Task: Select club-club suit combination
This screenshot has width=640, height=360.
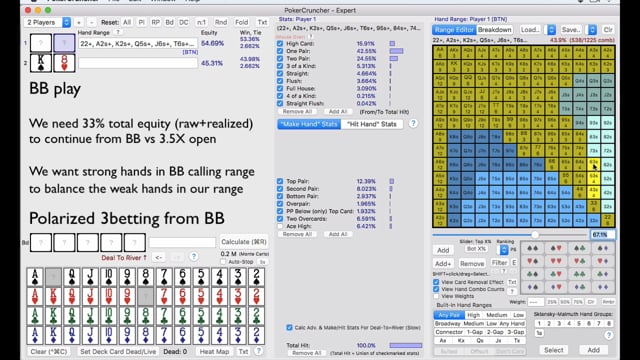Action: 579,274
